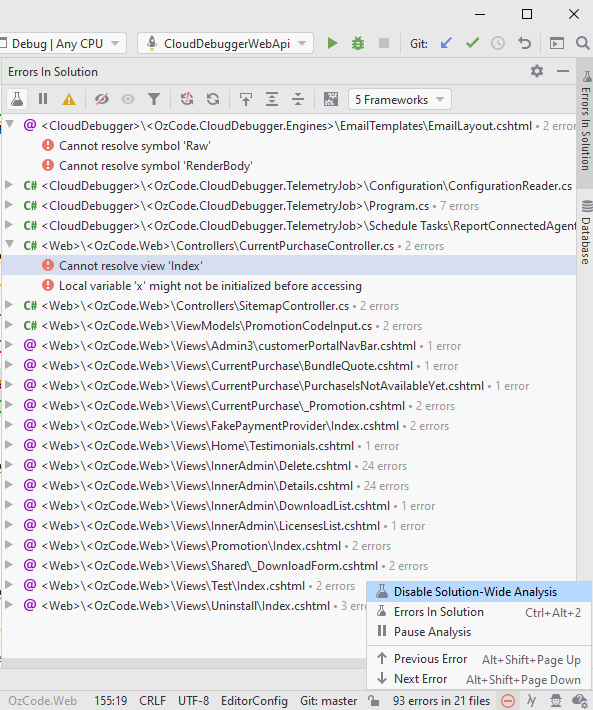This screenshot has width=593, height=710.
Task: Collapse the CurrentPurchaseController.cs node
Action: pos(10,245)
